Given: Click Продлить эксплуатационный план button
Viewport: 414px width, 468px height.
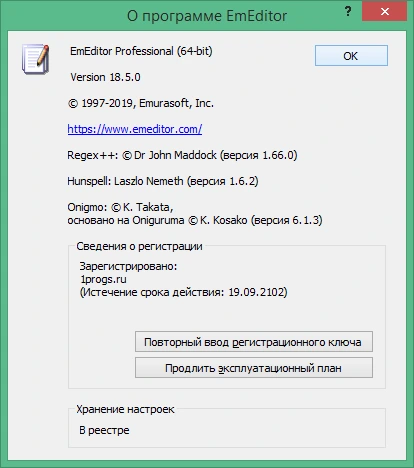Looking at the screenshot, I should 254,368.
